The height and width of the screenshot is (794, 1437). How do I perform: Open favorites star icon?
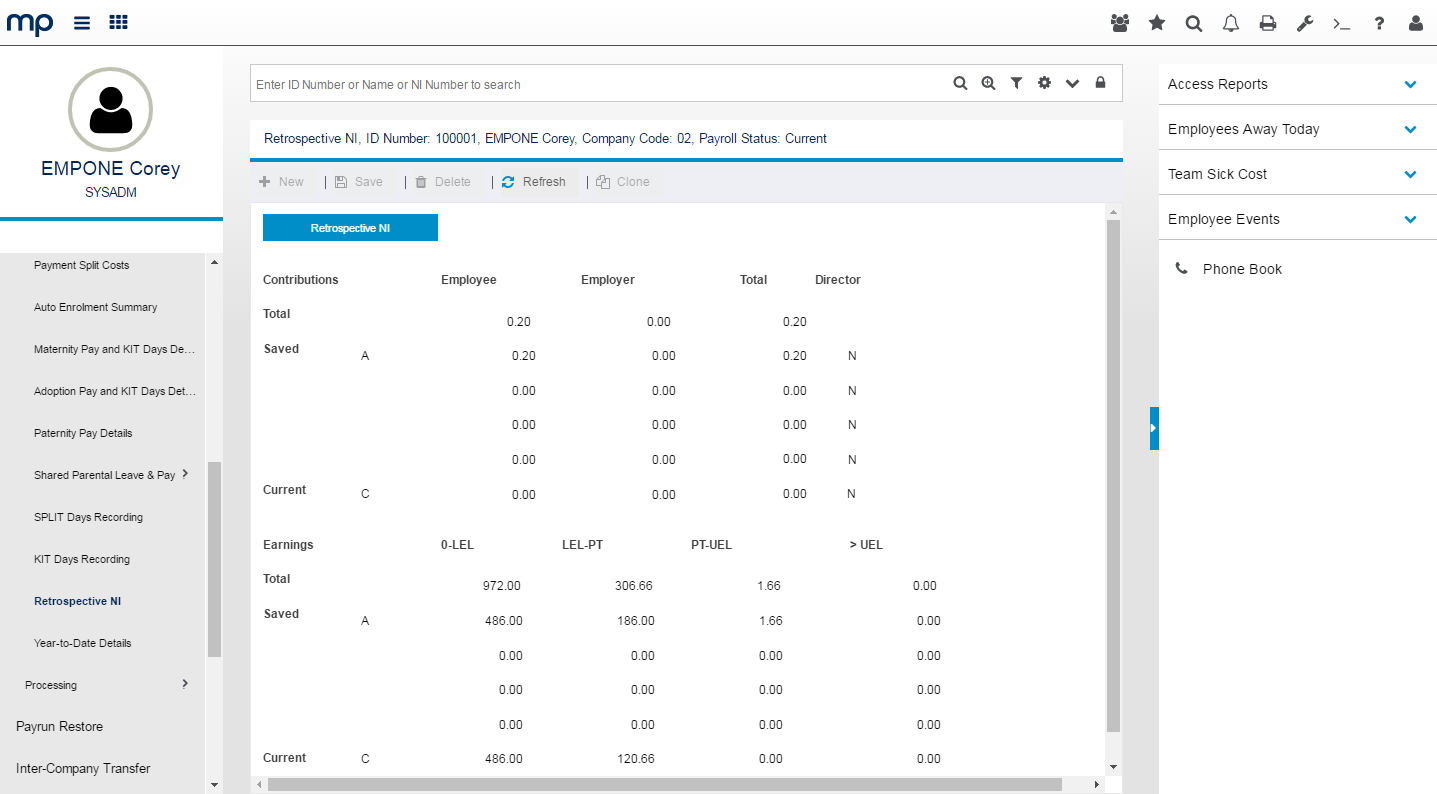coord(1157,24)
